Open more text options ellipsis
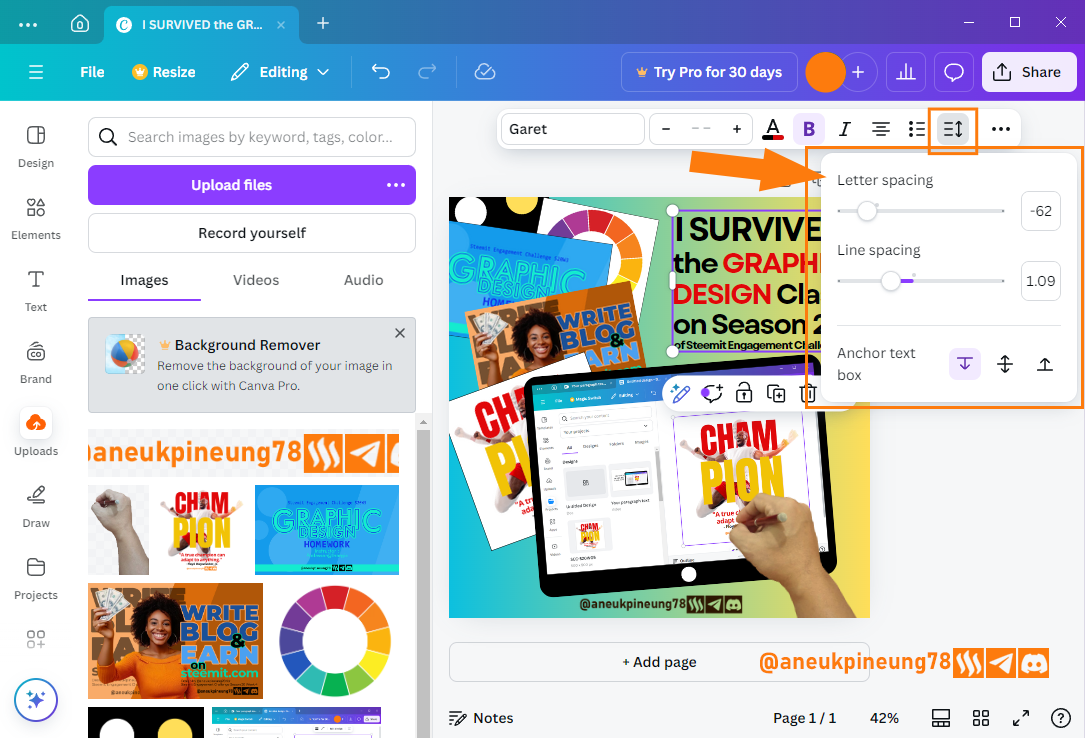The width and height of the screenshot is (1085, 738). [1001, 129]
